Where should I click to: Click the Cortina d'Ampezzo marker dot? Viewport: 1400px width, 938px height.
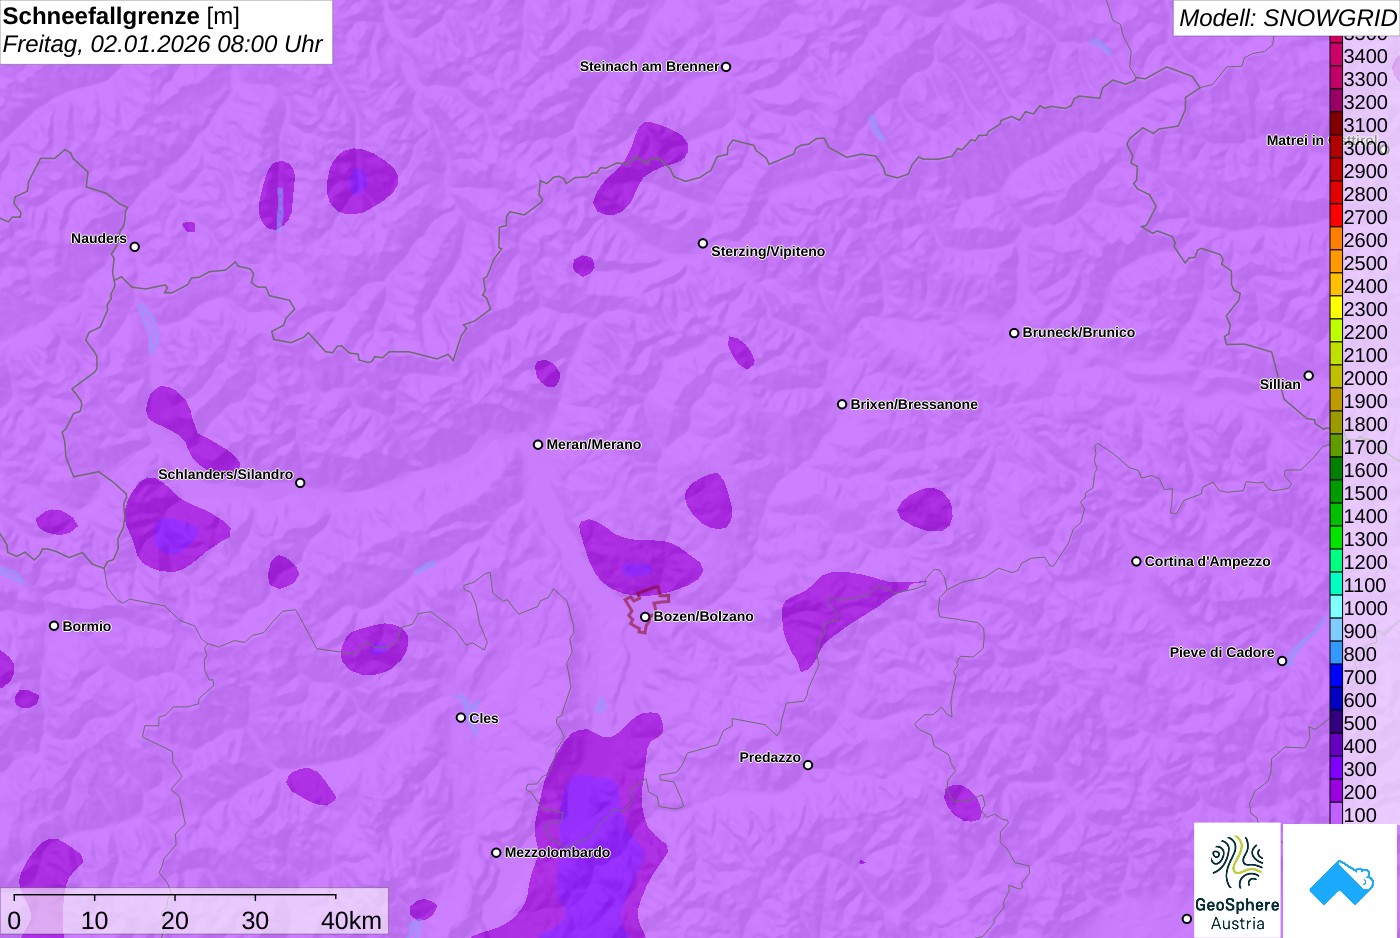click(1136, 561)
